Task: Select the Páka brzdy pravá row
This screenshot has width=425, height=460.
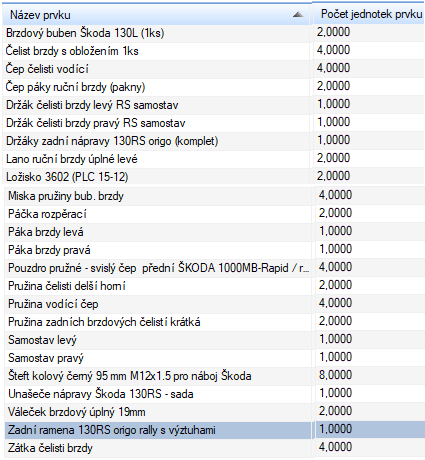Action: (x=215, y=250)
